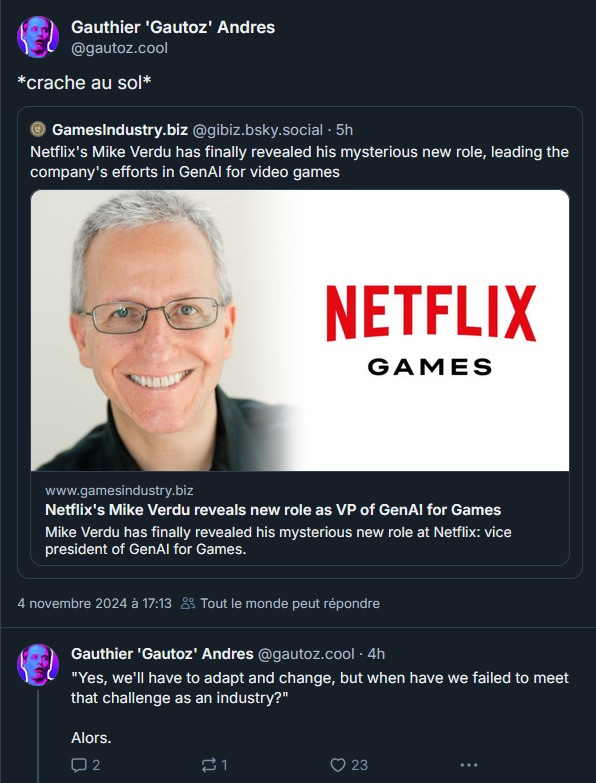Like the reply with the heart icon

338,765
